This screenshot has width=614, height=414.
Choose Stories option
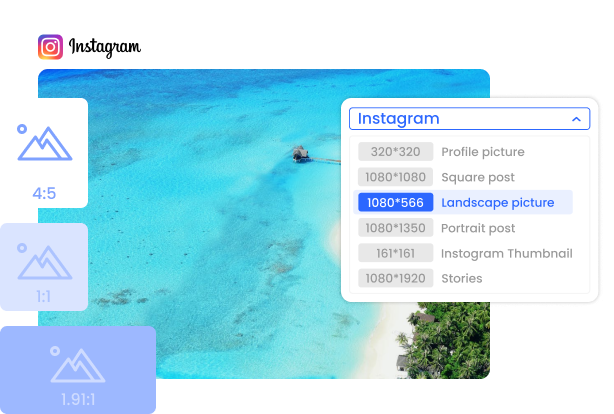tap(462, 278)
